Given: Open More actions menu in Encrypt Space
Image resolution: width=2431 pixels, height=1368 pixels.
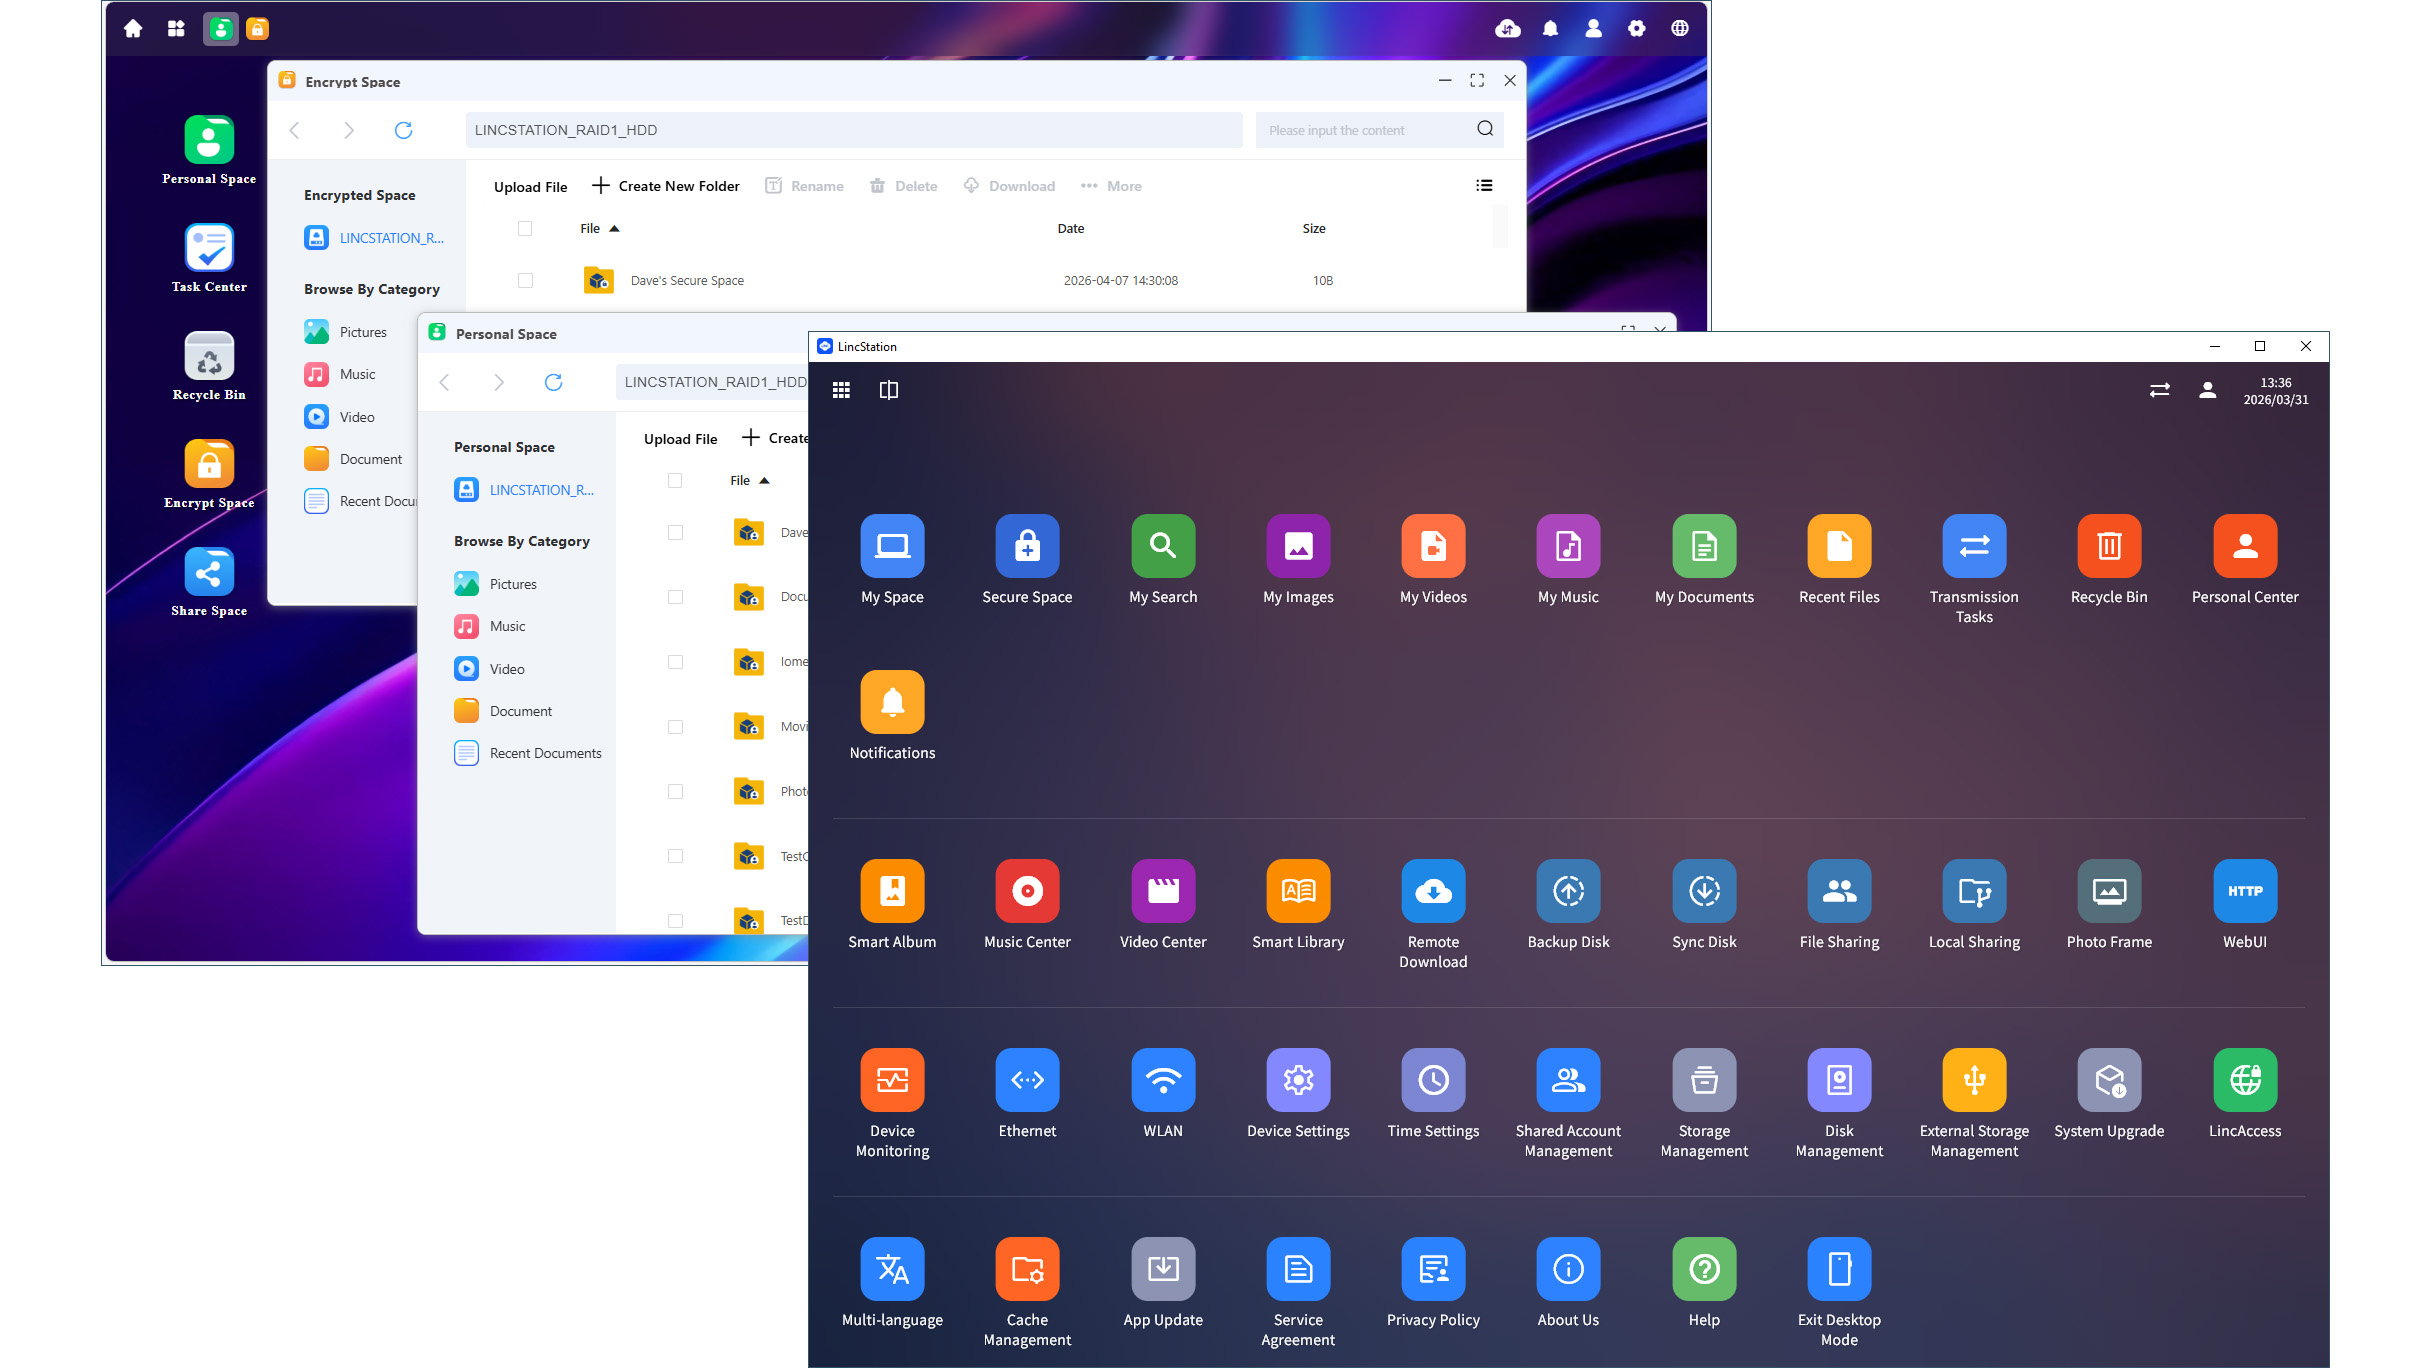Looking at the screenshot, I should tap(1110, 186).
